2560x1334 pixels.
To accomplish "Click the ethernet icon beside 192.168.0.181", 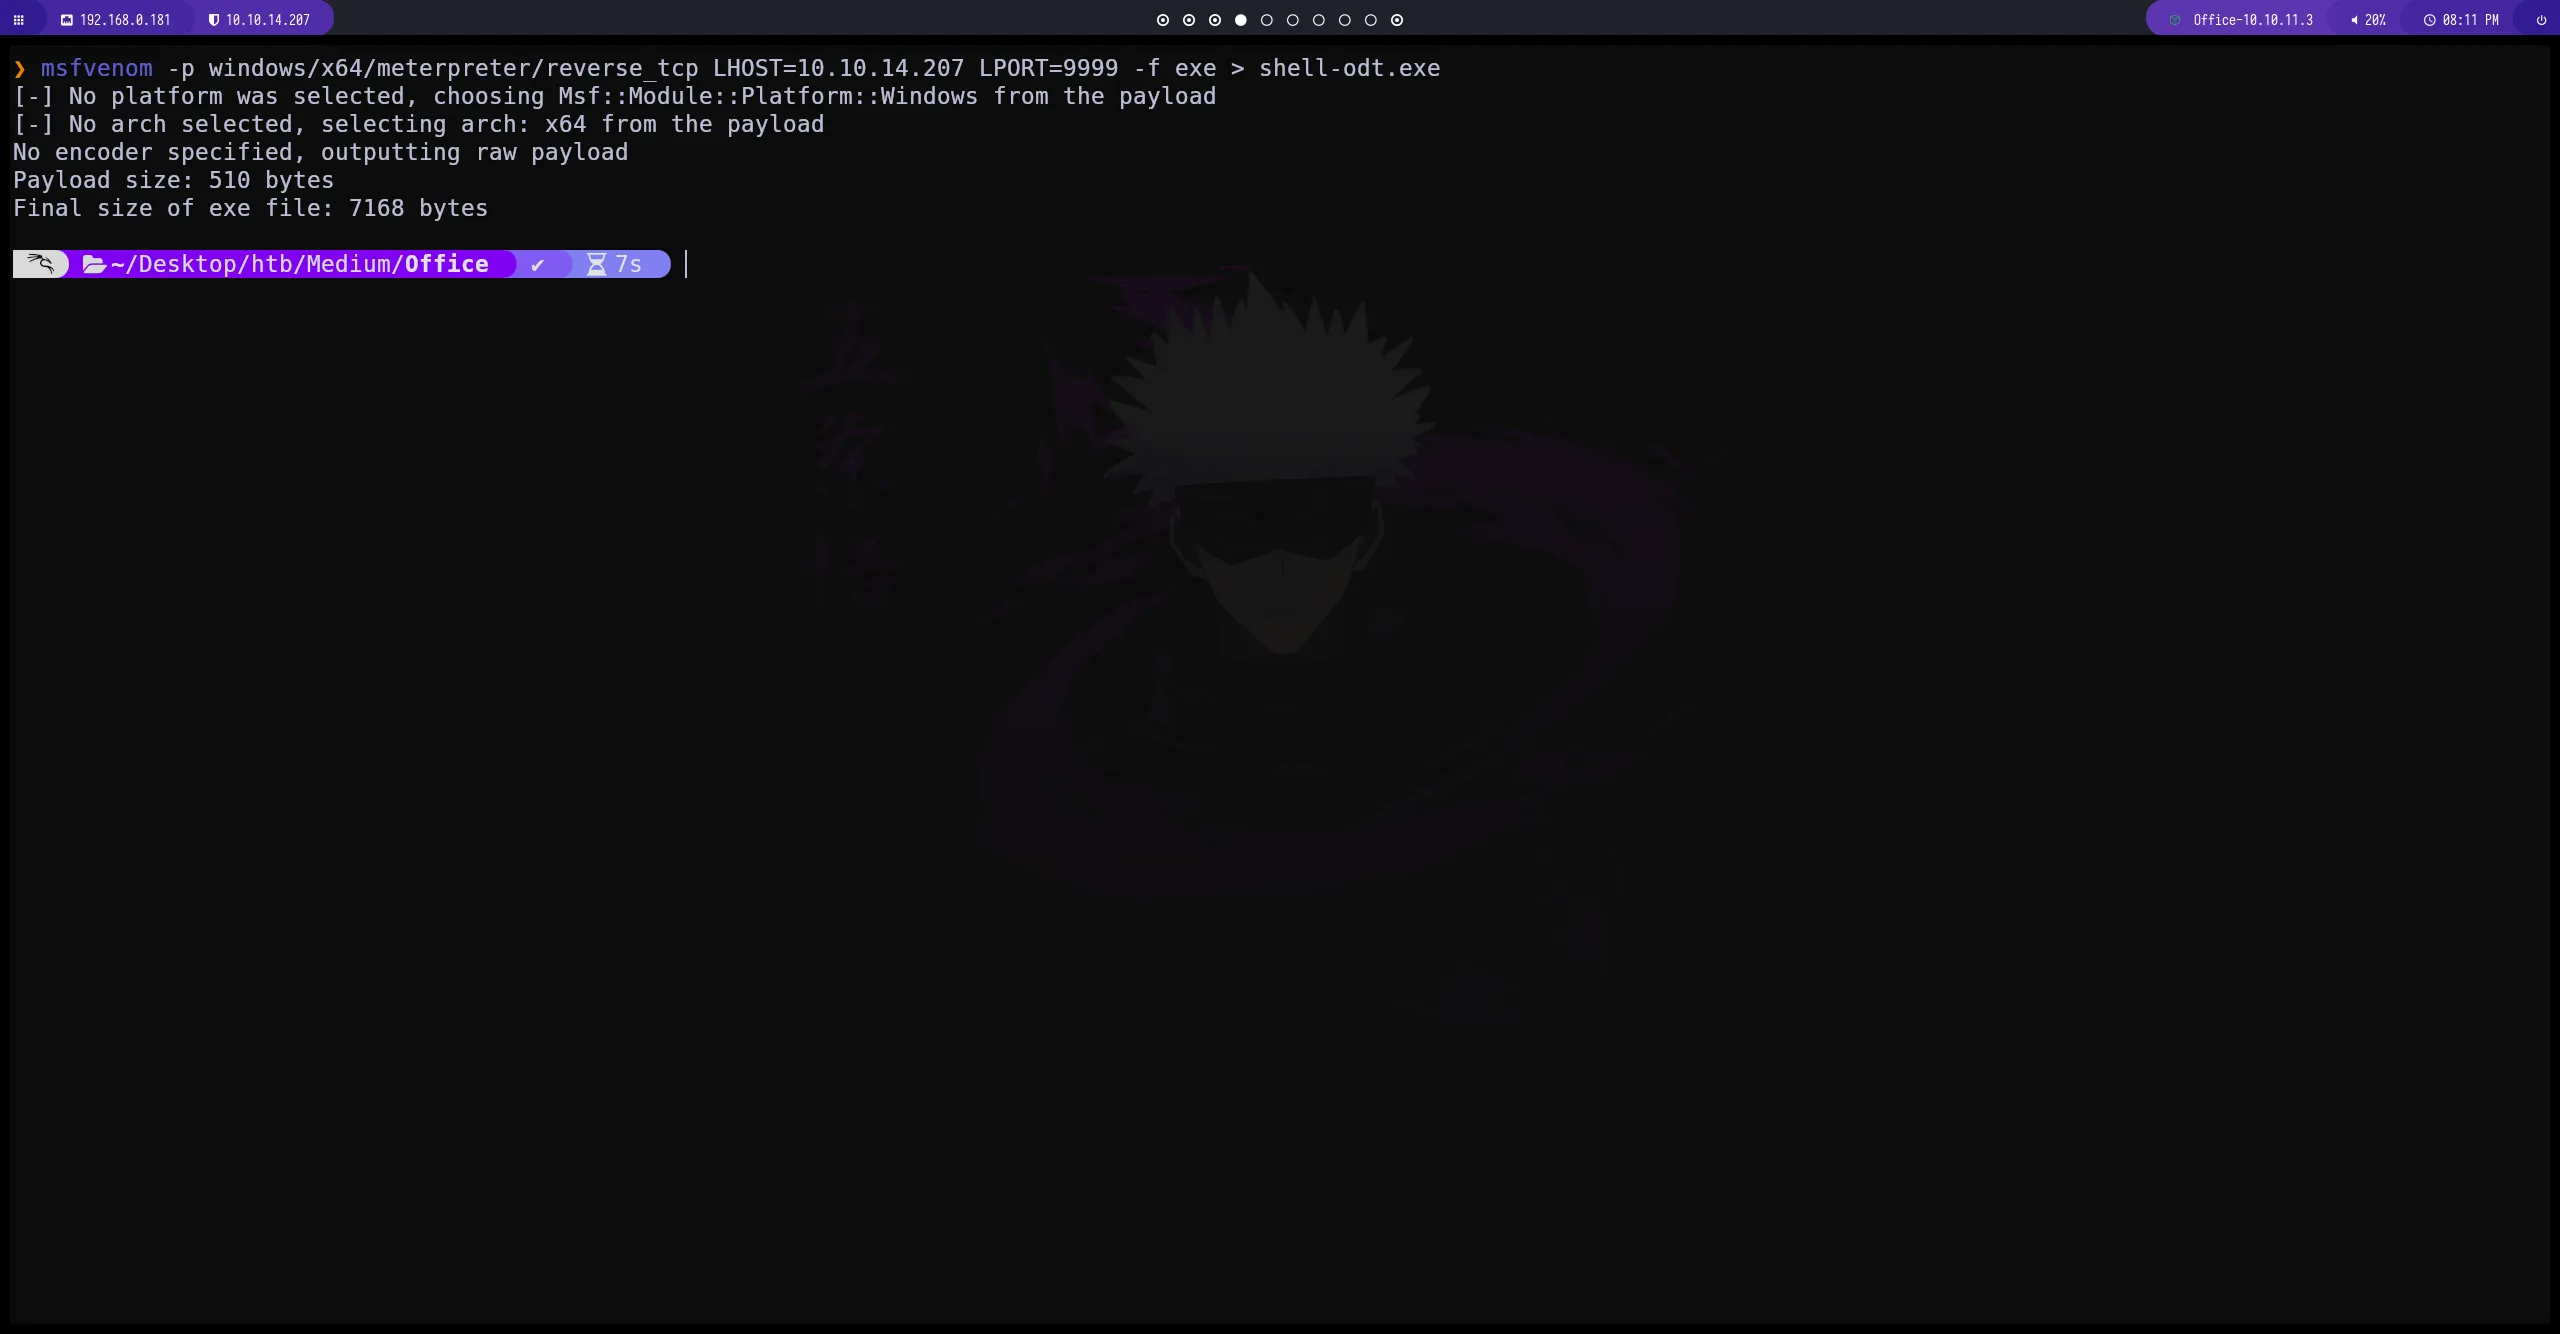I will point(67,20).
